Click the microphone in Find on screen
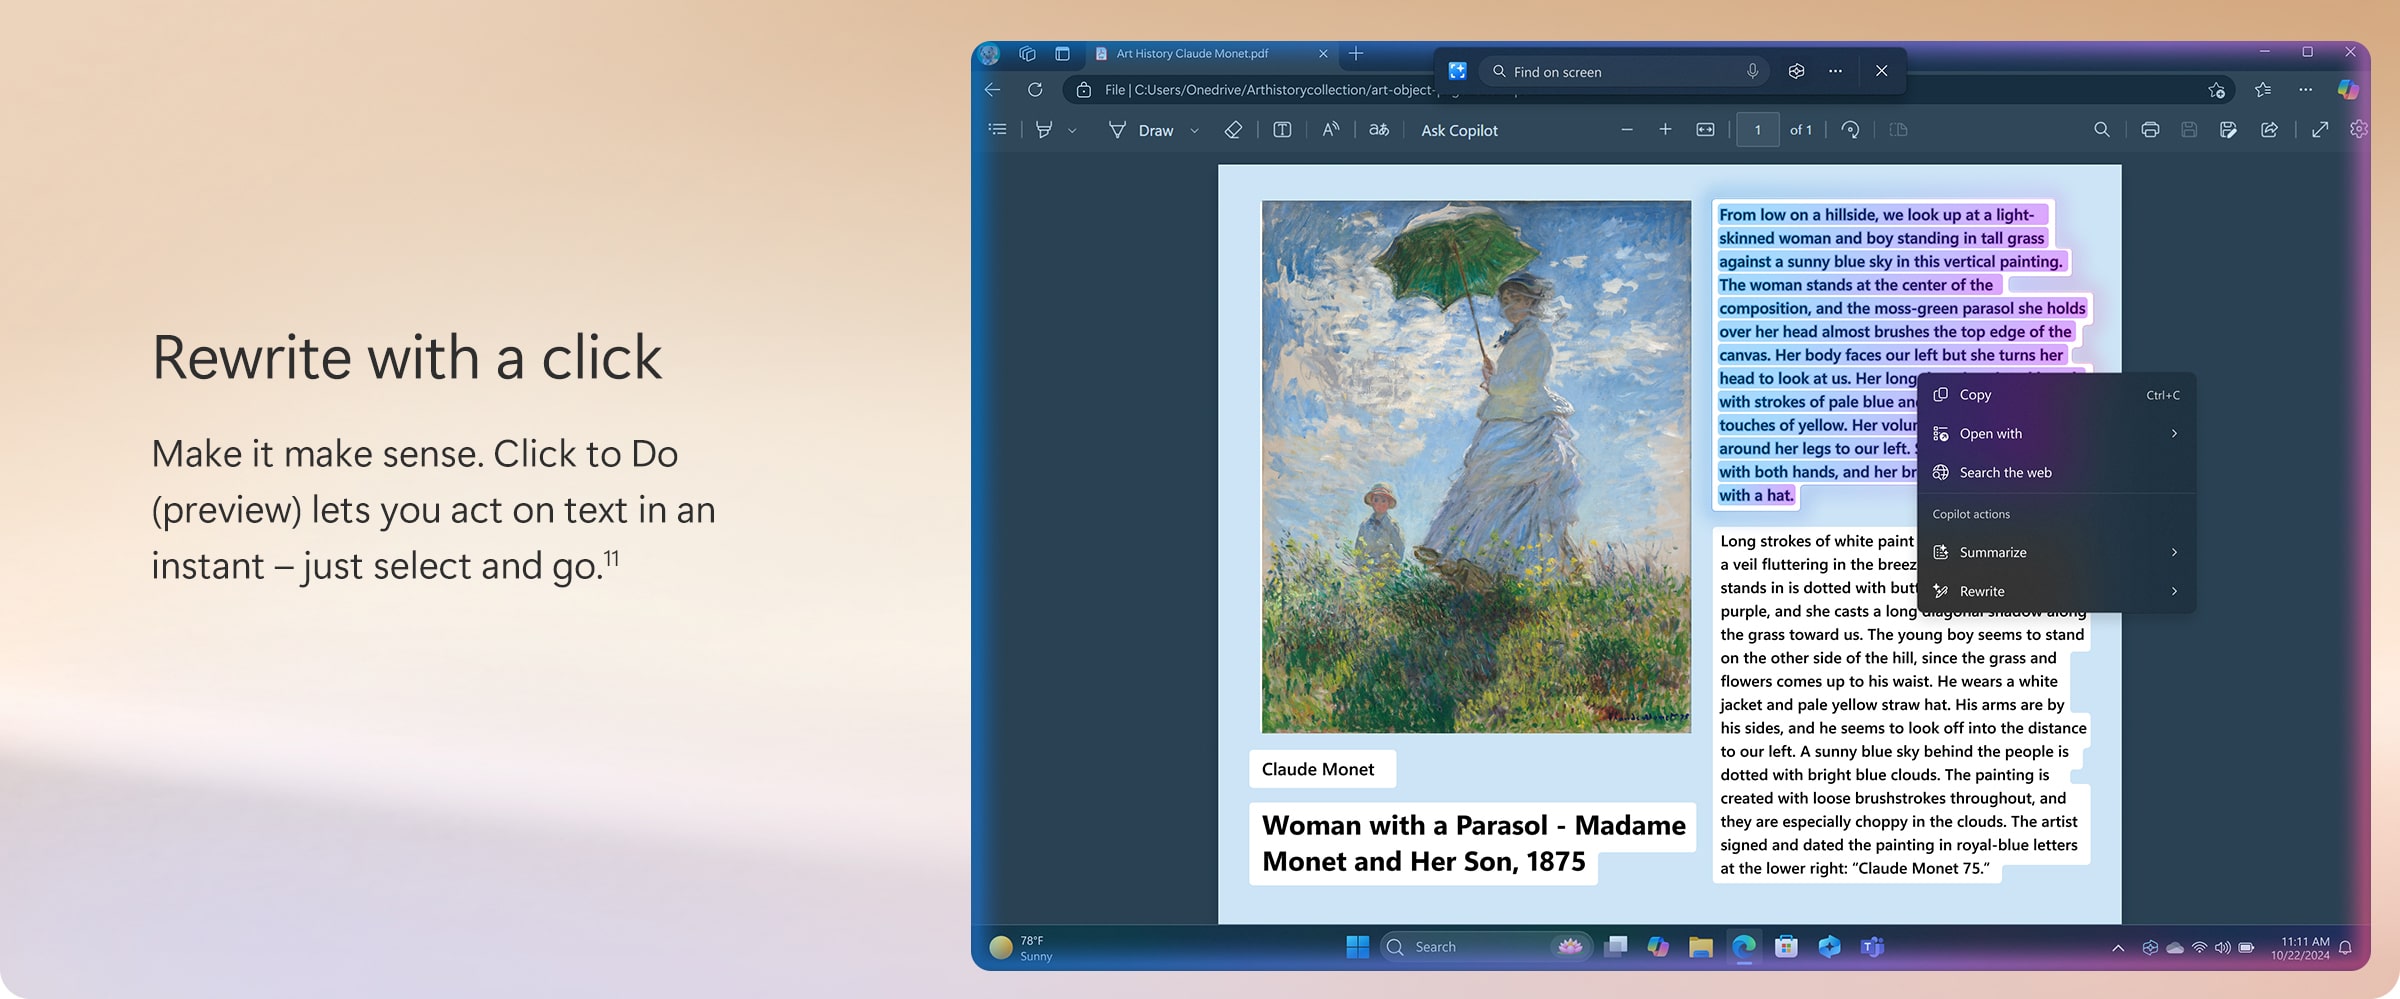 click(x=1752, y=71)
